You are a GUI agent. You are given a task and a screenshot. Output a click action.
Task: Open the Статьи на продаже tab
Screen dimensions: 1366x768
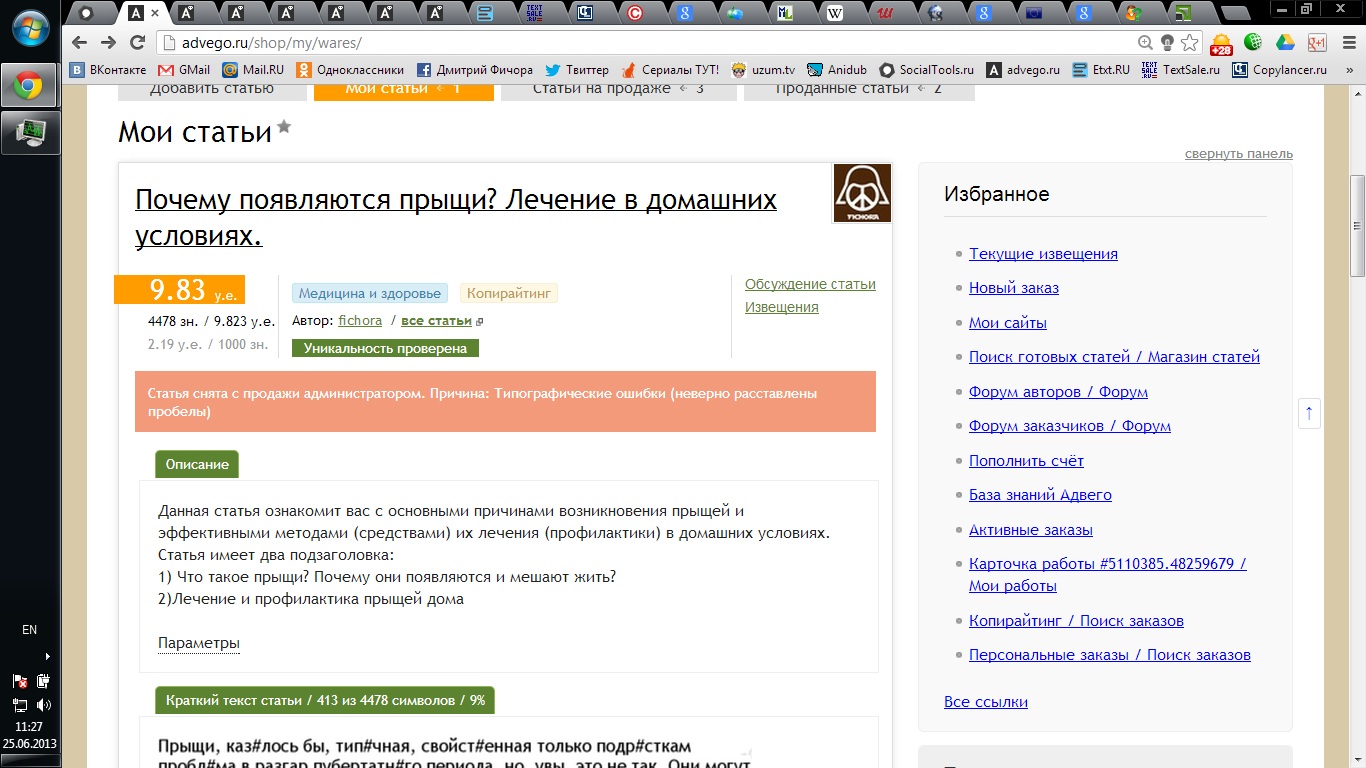click(618, 90)
